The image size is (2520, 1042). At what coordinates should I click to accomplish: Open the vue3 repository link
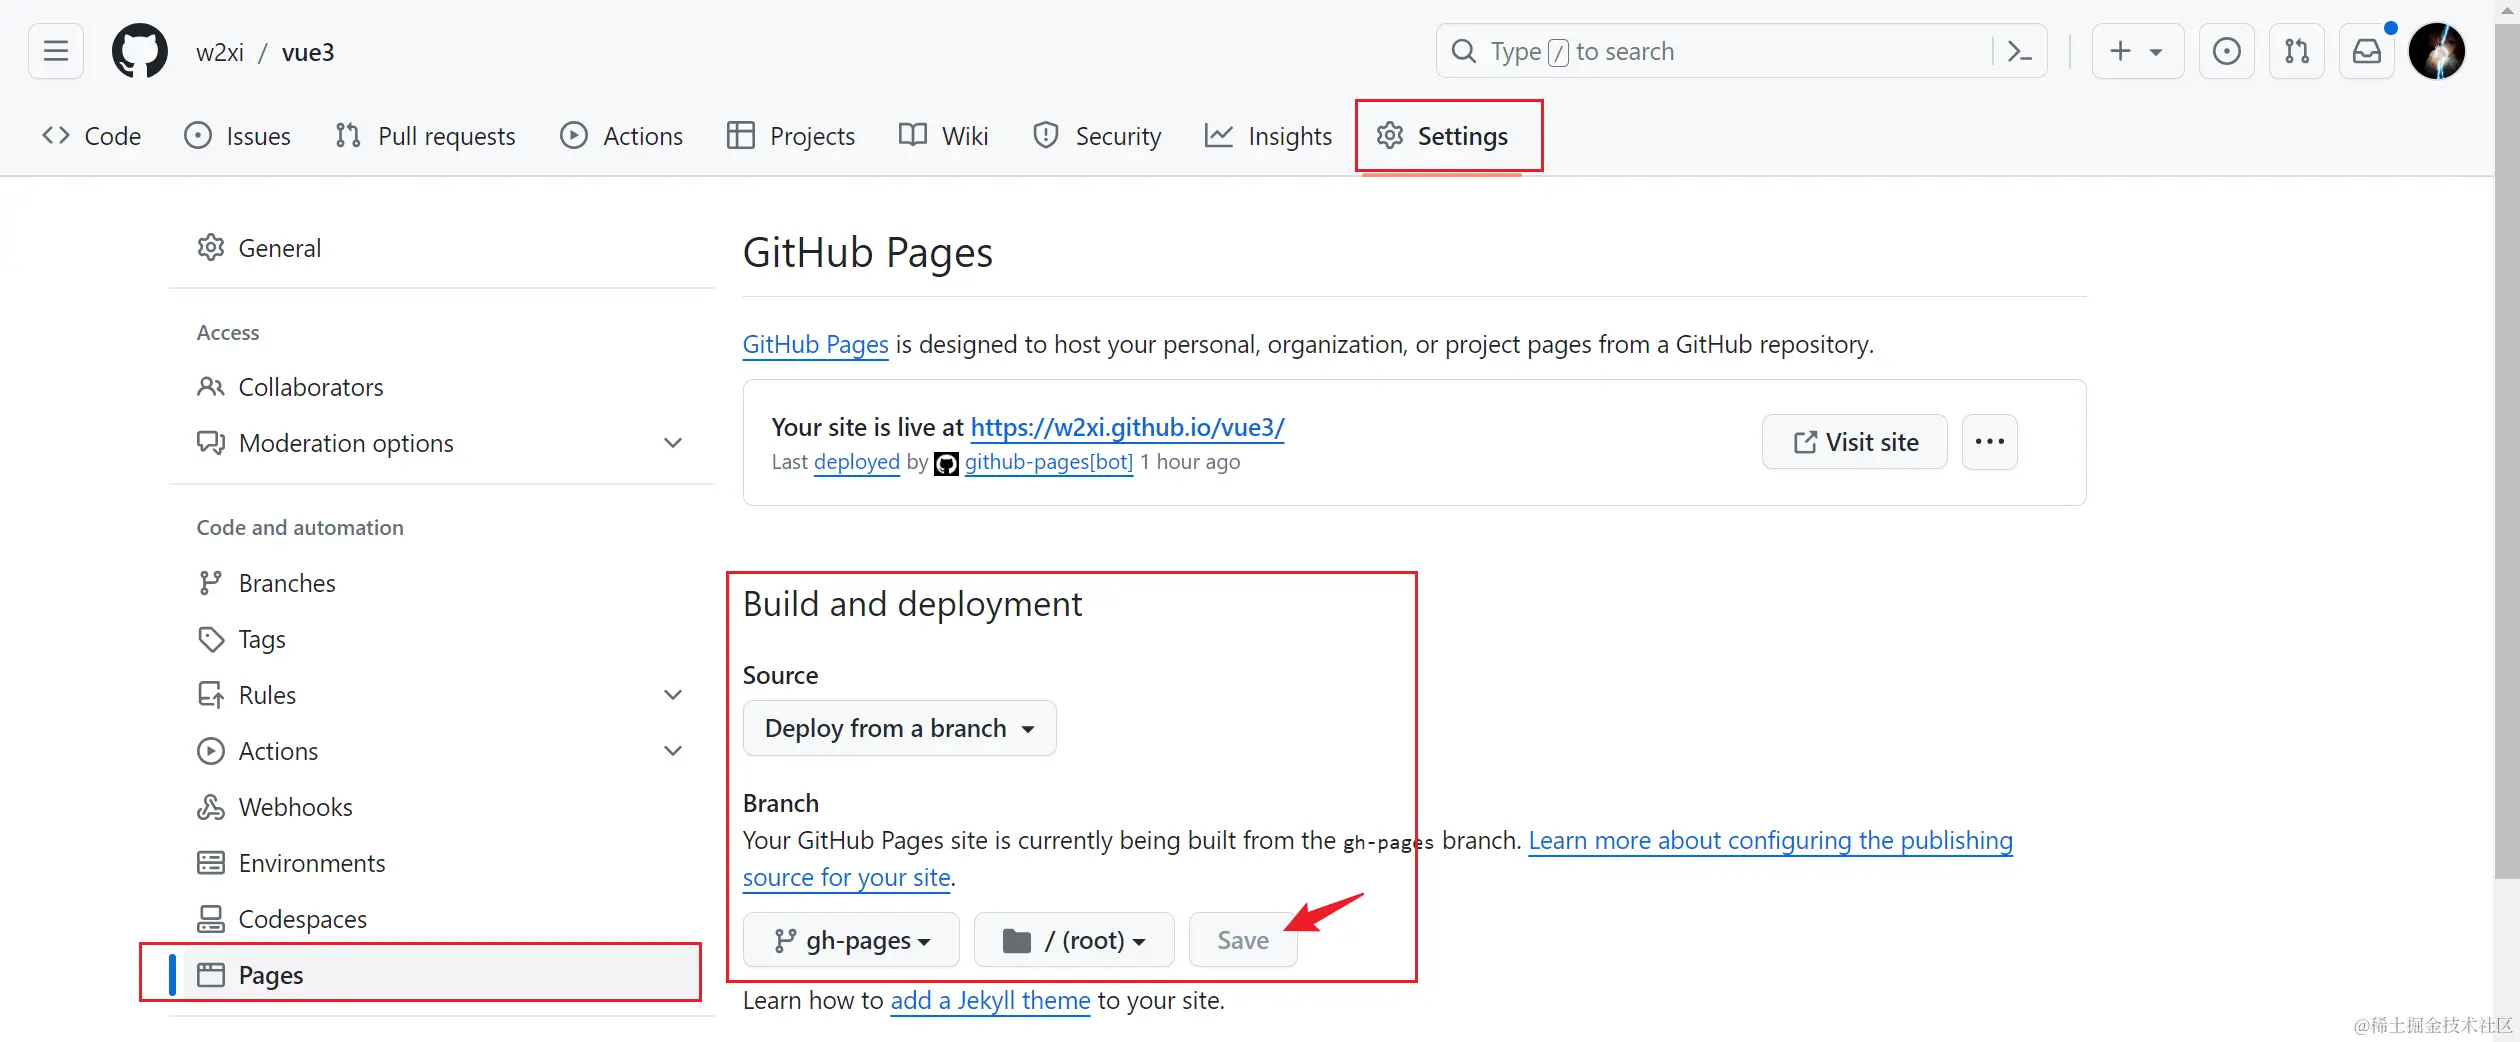point(308,52)
